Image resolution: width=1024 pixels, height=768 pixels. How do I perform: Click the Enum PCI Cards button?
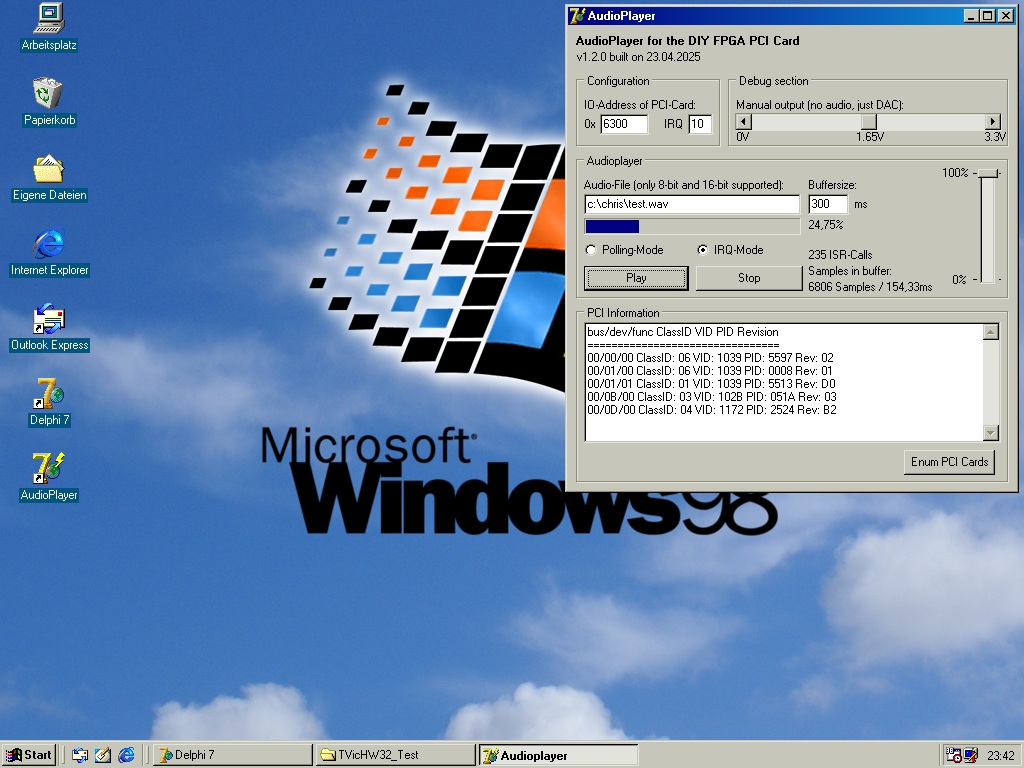pyautogui.click(x=949, y=462)
